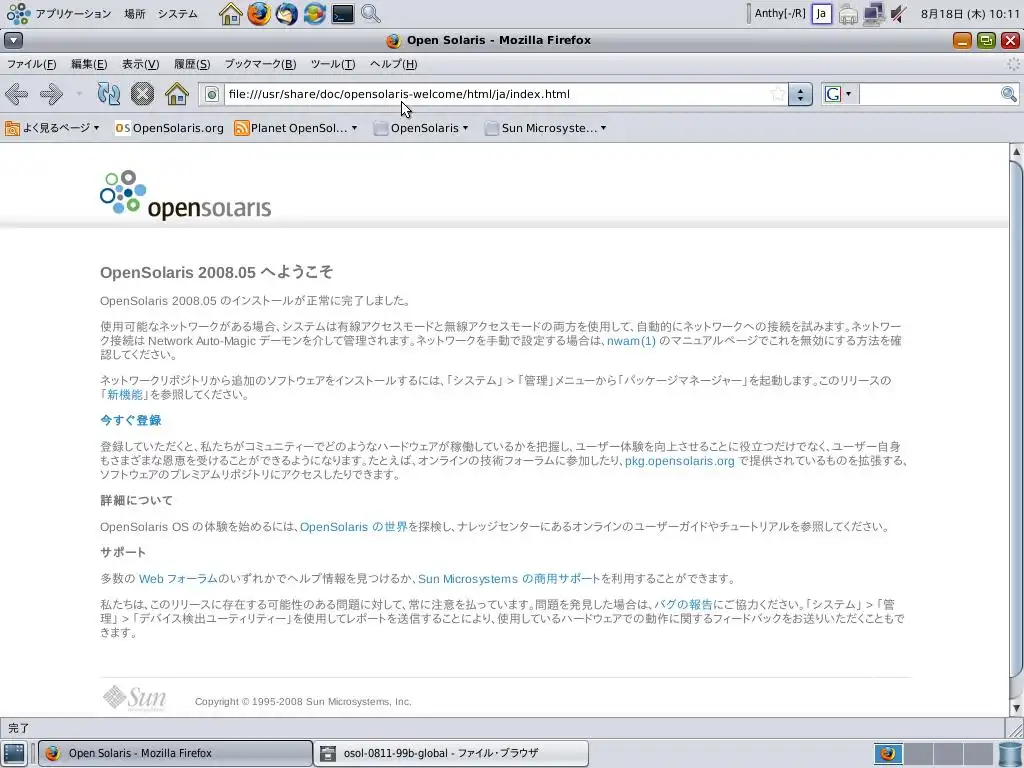Image resolution: width=1024 pixels, height=768 pixels.
Task: Click the Ja input language indicator
Action: [x=822, y=14]
